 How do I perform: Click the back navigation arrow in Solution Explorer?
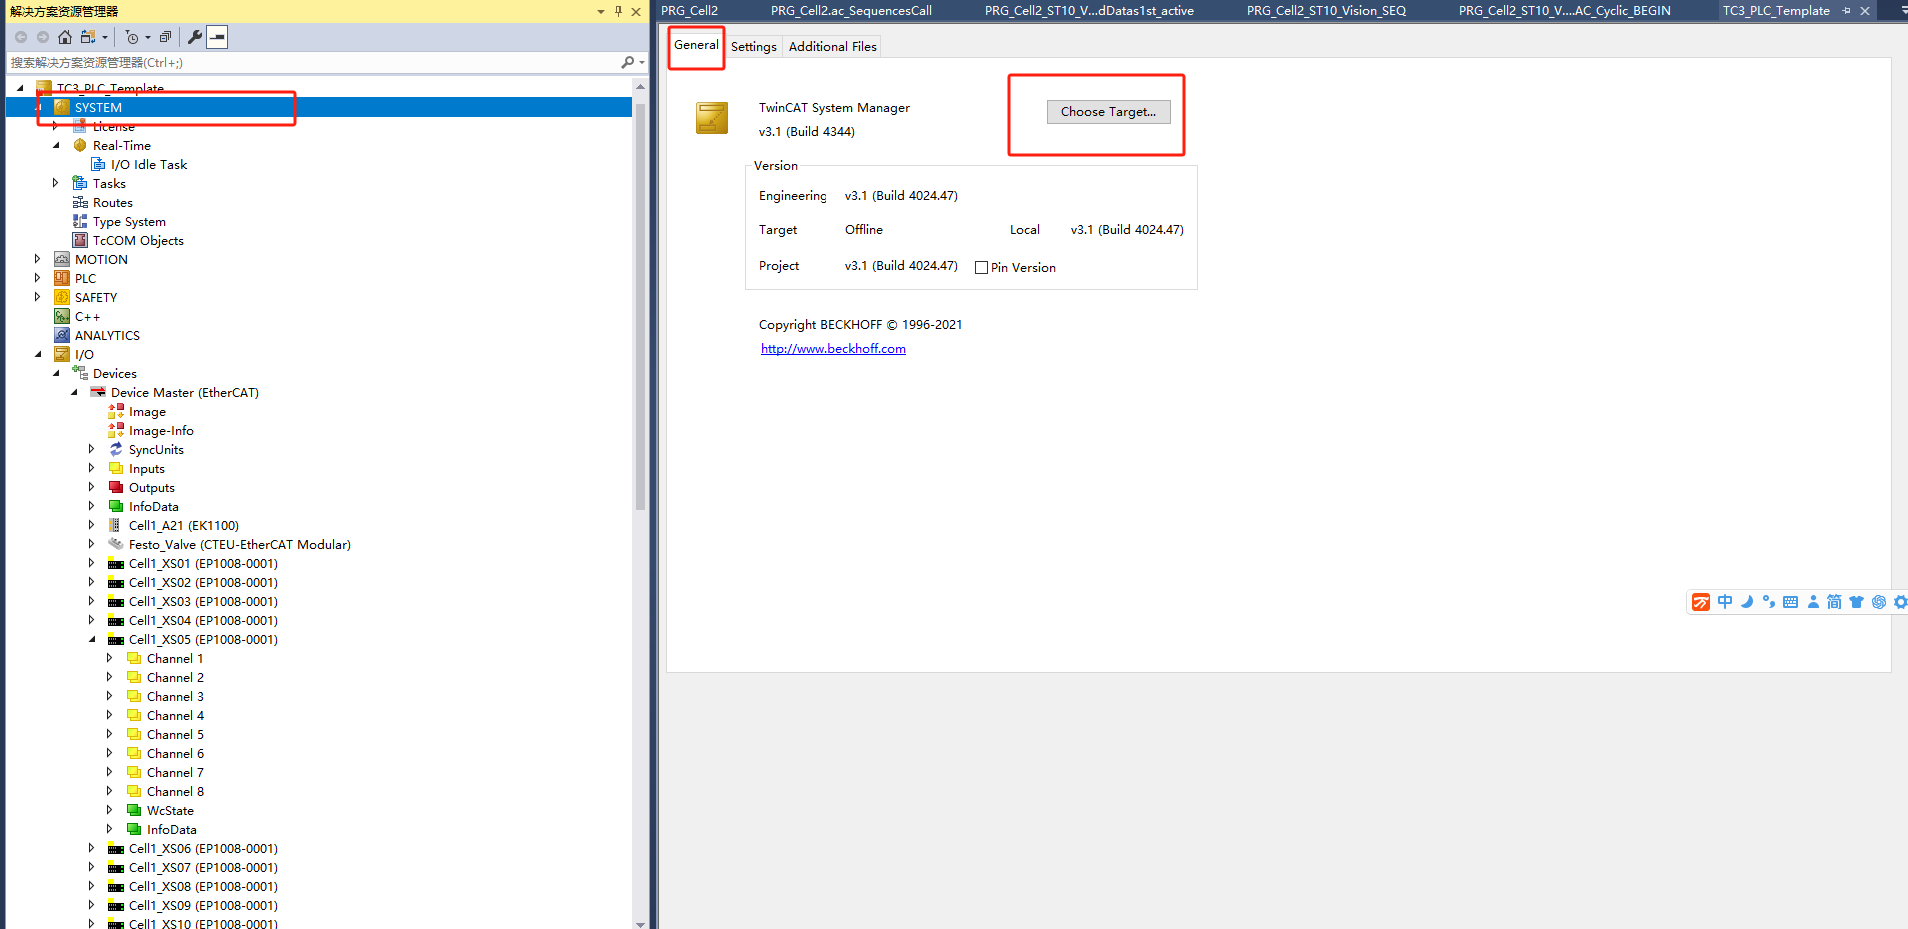click(x=21, y=37)
